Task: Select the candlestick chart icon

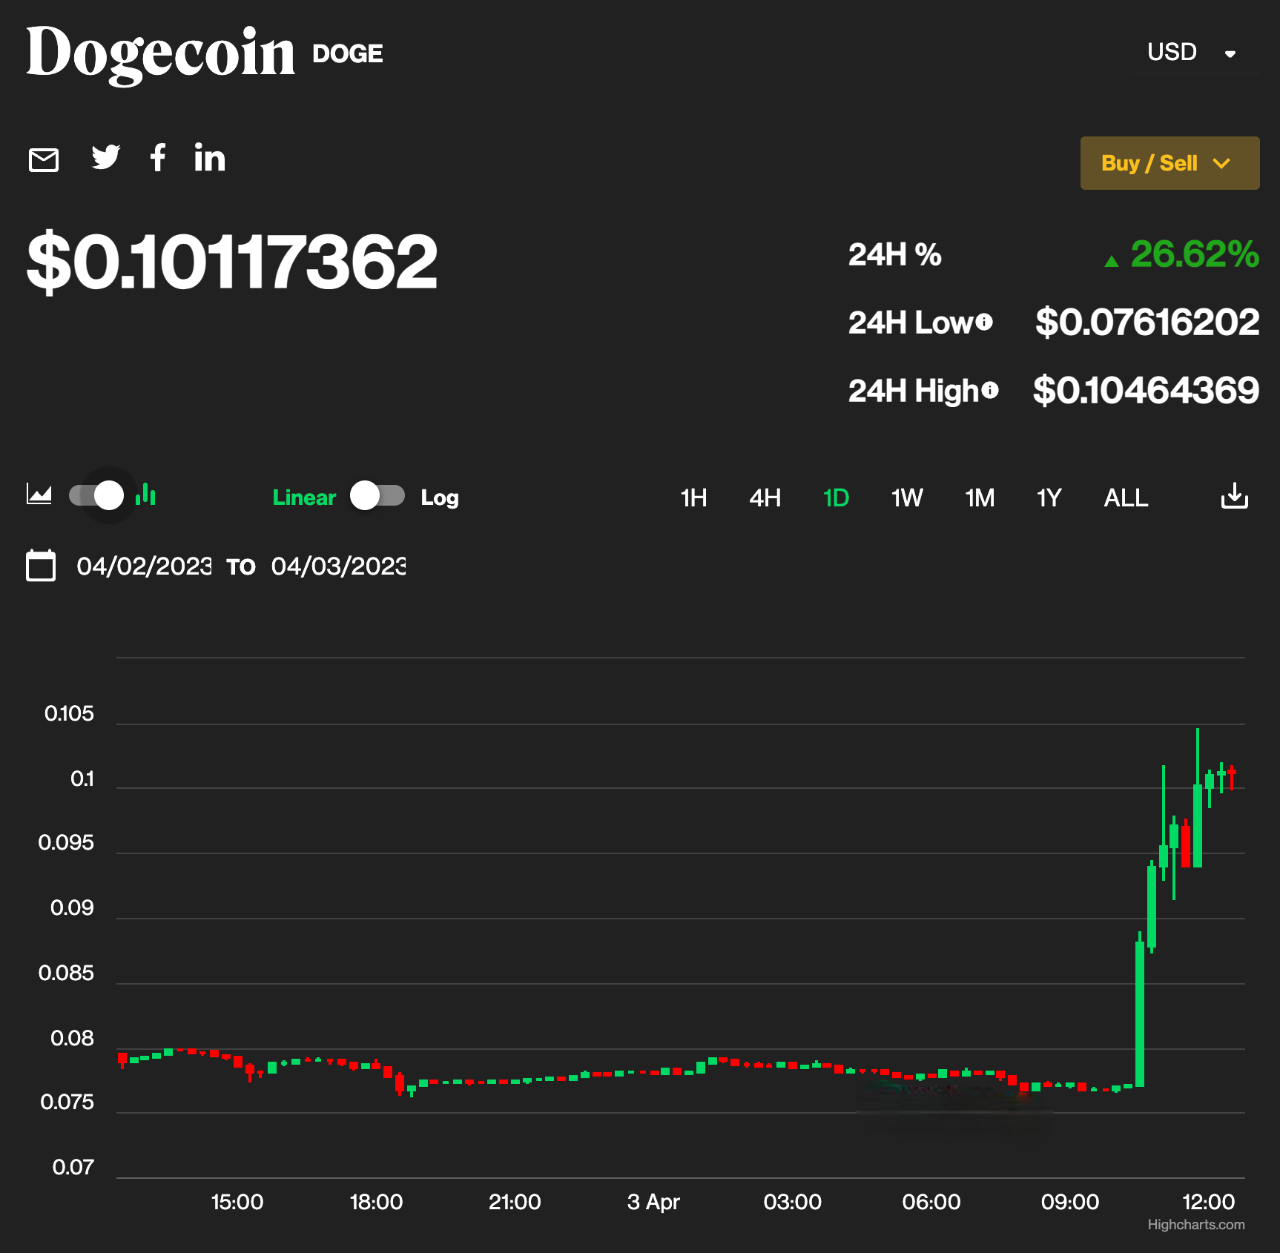Action: click(x=146, y=494)
